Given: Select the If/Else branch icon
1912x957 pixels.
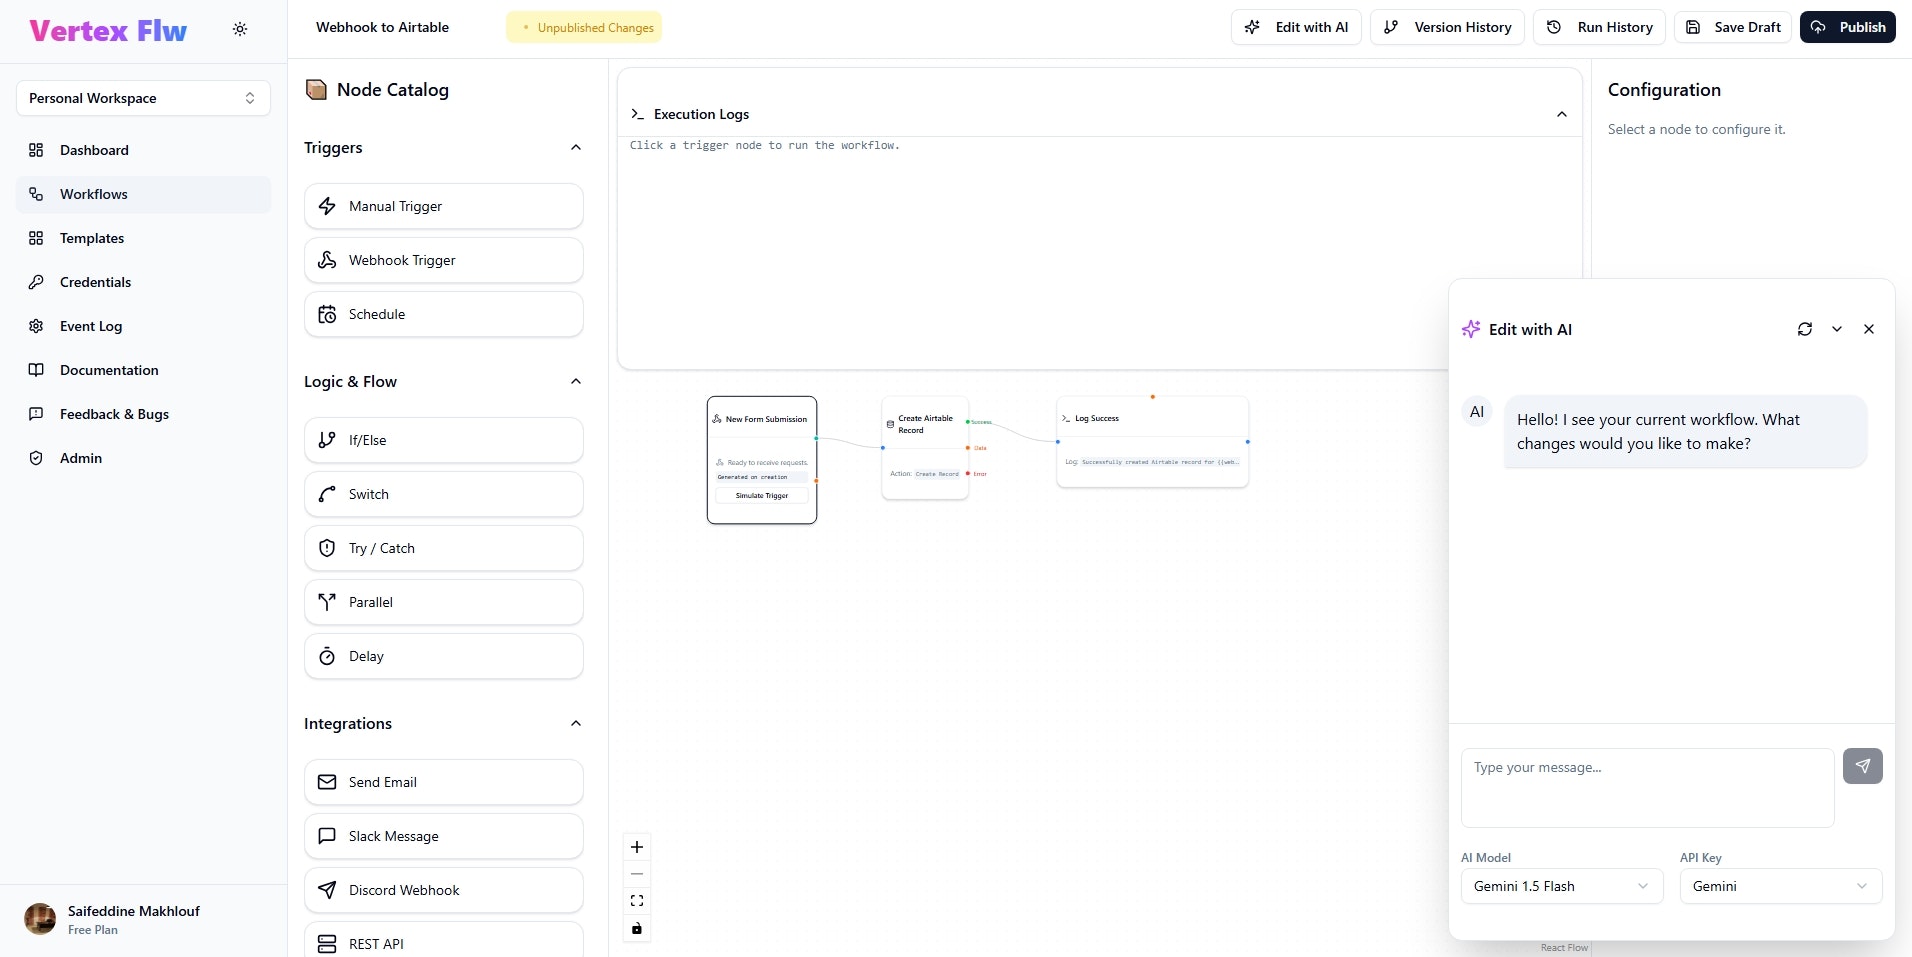Looking at the screenshot, I should coord(327,440).
